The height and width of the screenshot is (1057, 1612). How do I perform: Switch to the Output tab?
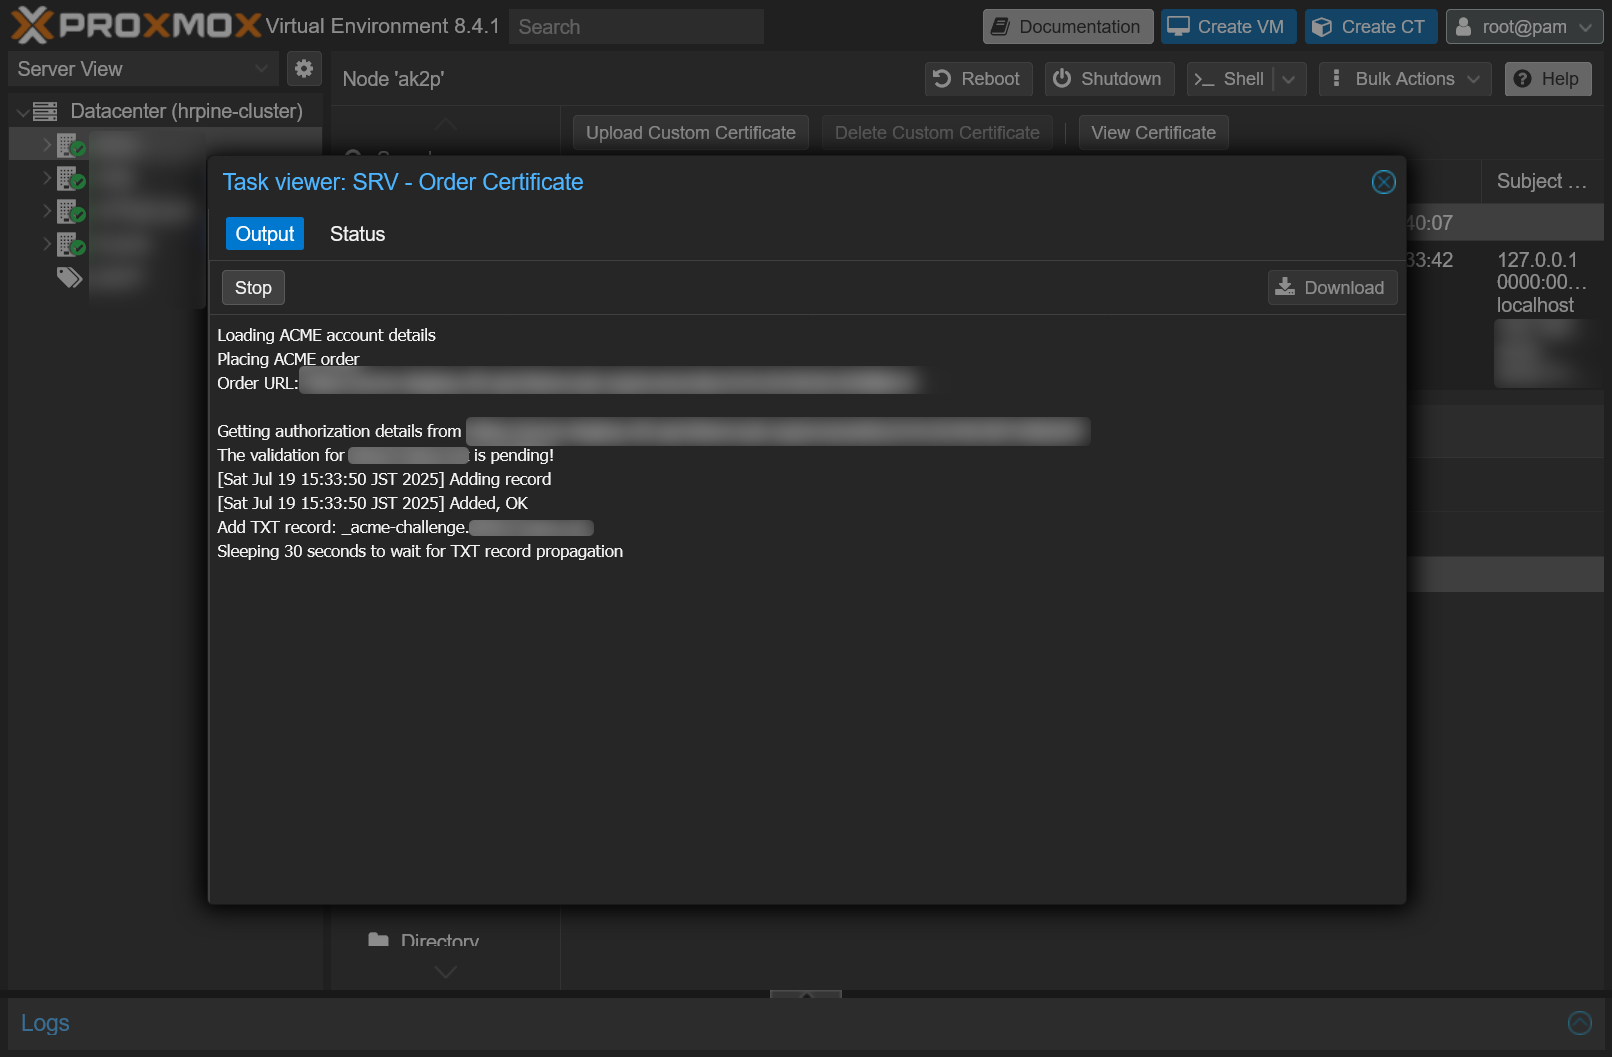click(x=265, y=234)
